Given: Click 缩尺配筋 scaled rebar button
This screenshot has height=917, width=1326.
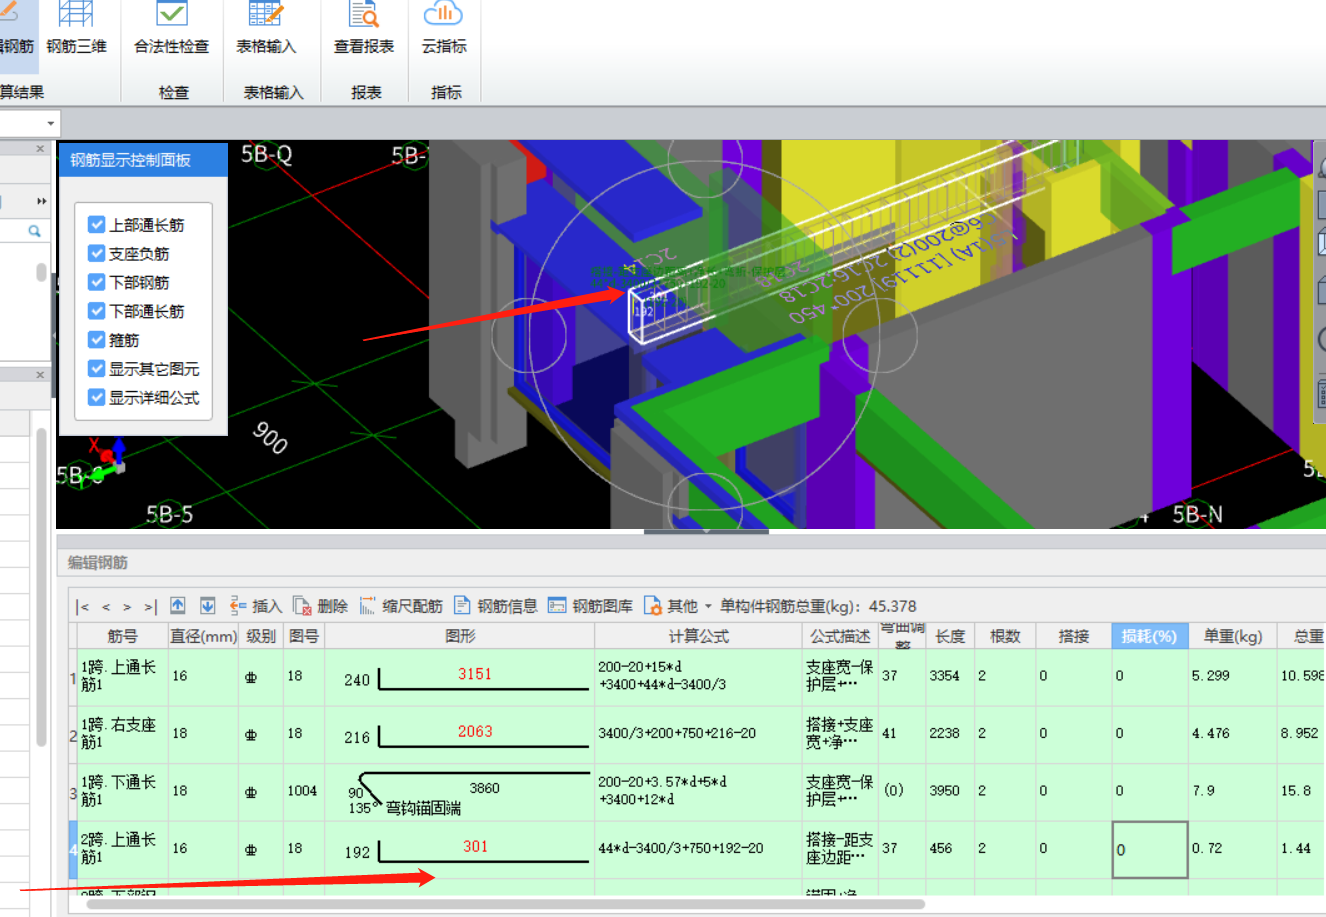Looking at the screenshot, I should [400, 606].
